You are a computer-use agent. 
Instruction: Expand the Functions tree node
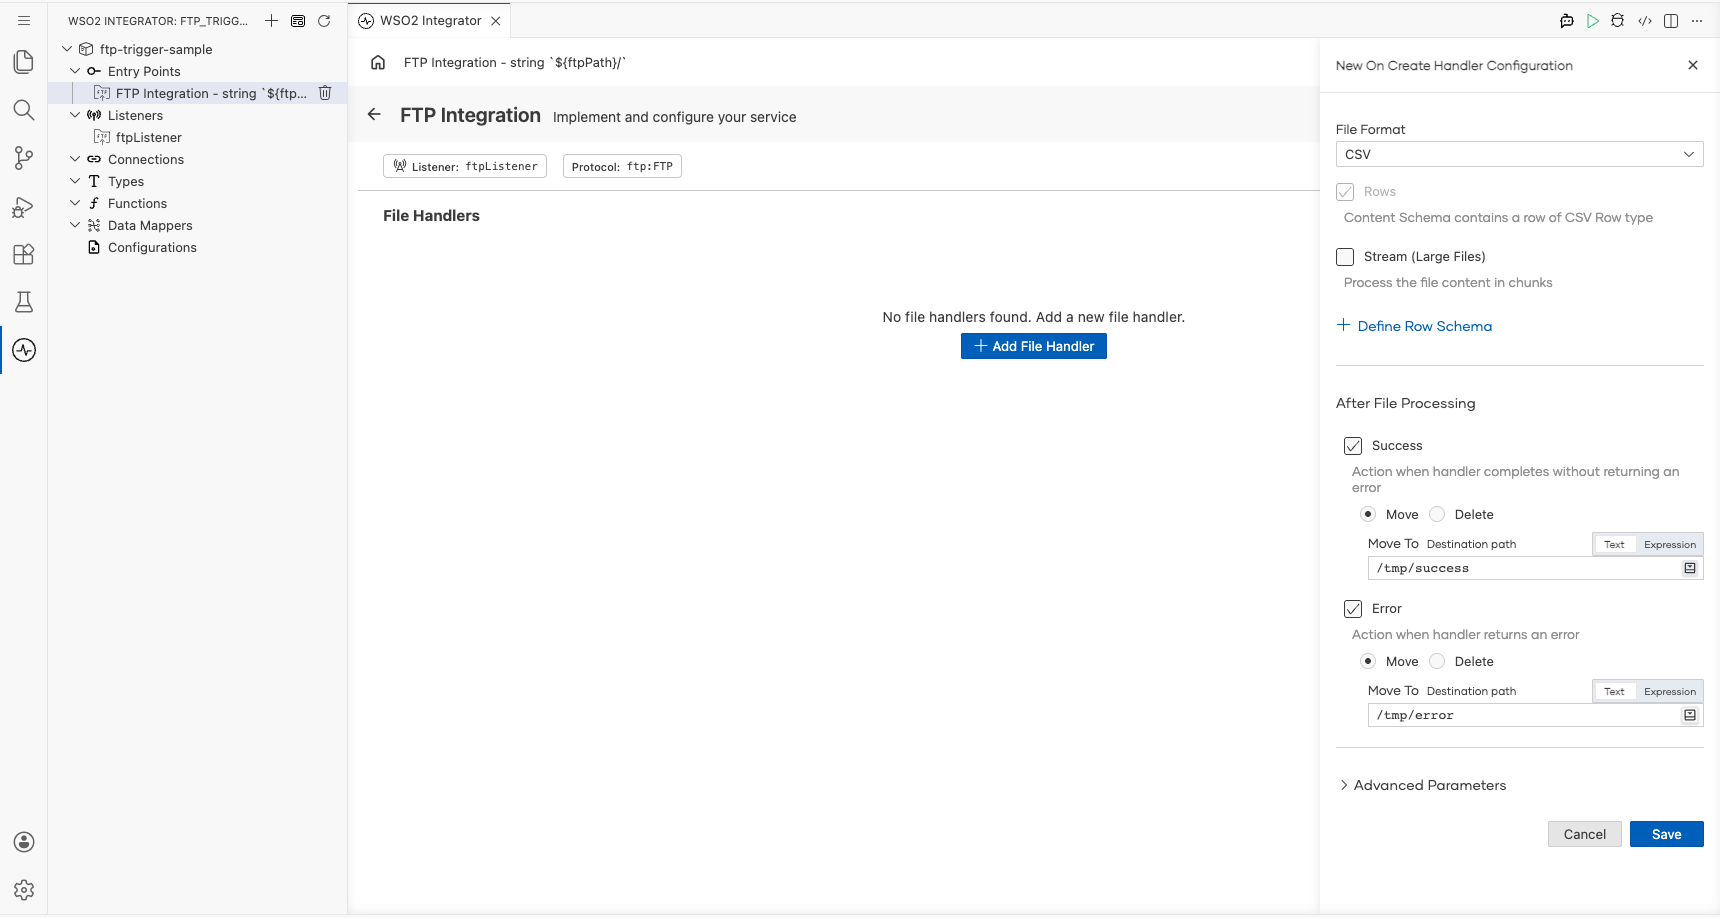[x=75, y=203]
